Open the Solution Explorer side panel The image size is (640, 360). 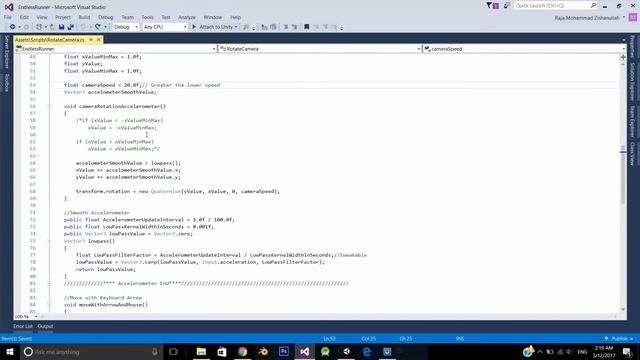pos(632,81)
